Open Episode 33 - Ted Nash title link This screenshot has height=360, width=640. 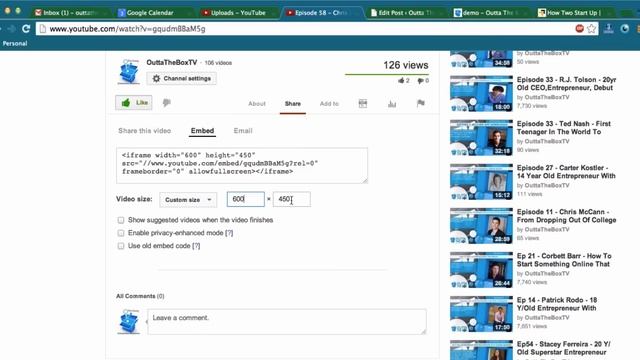(x=564, y=128)
